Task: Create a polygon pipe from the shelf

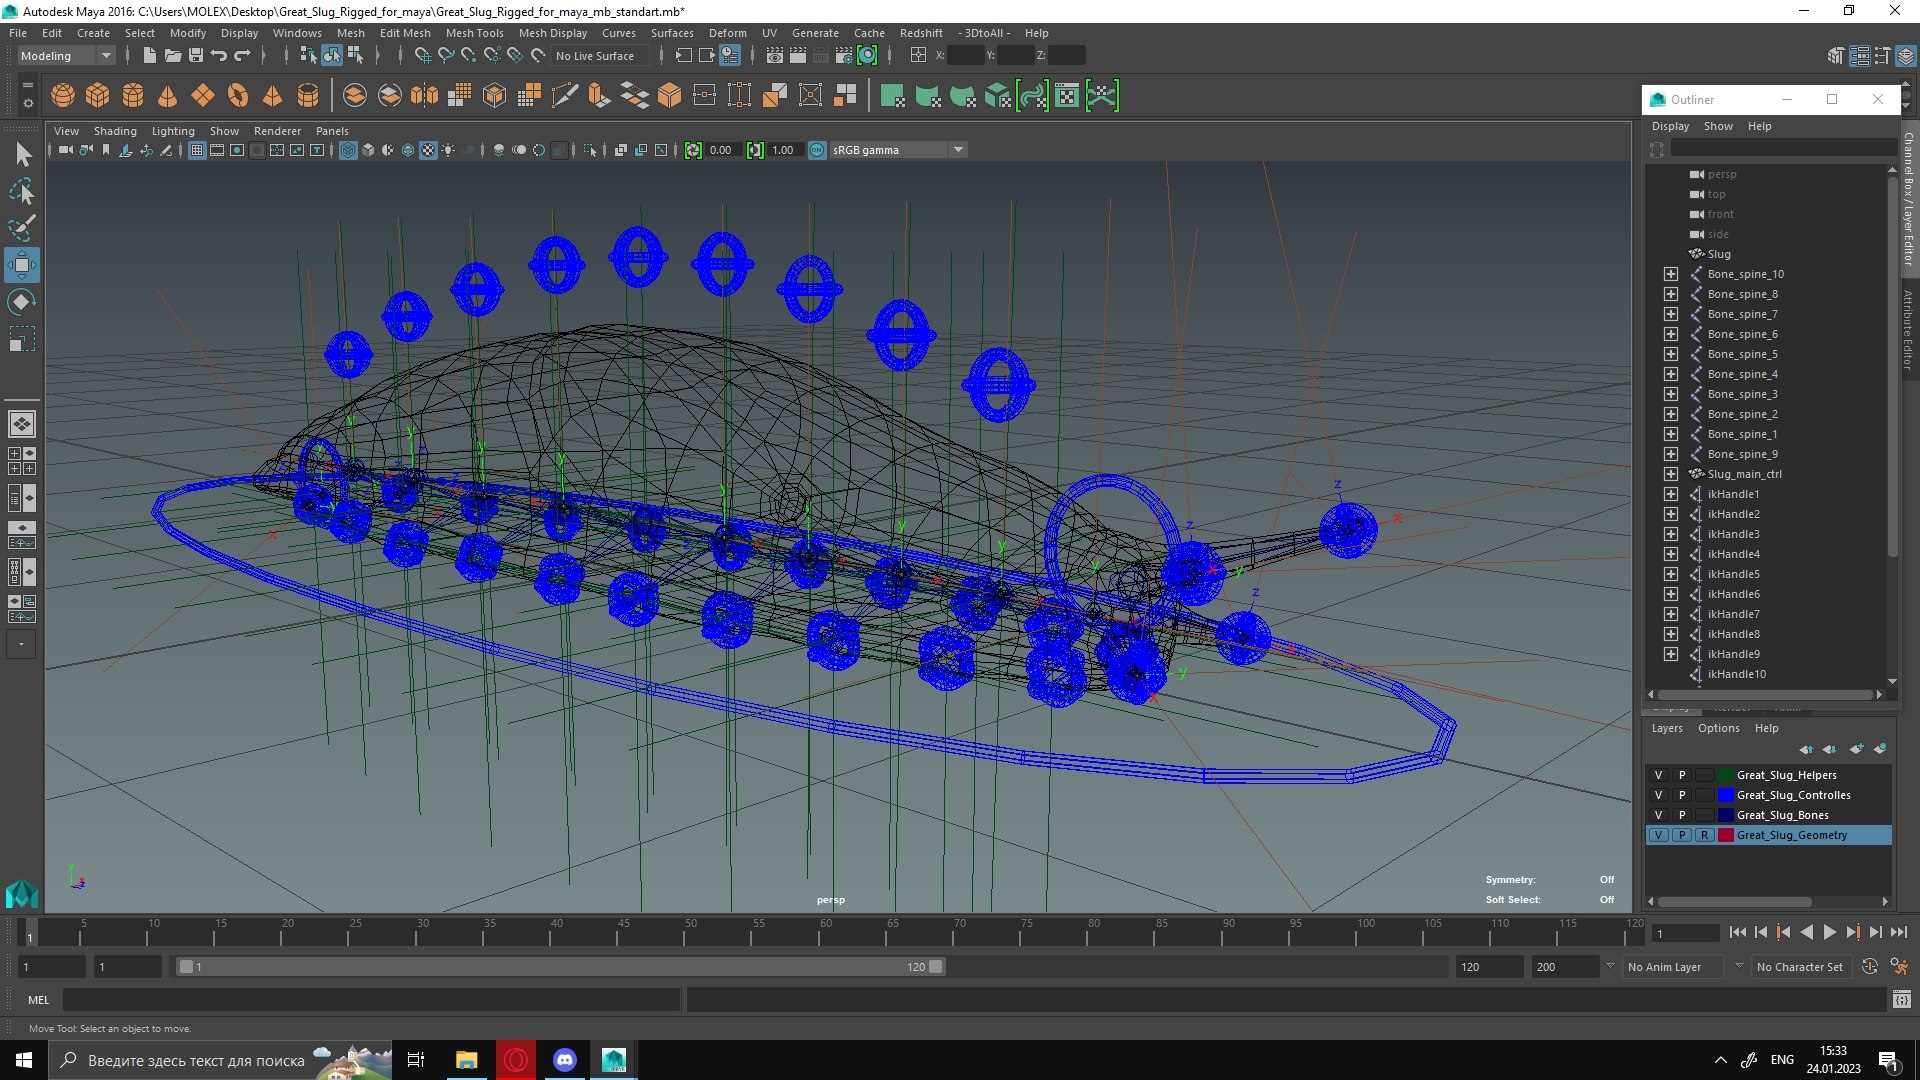Action: pos(308,95)
